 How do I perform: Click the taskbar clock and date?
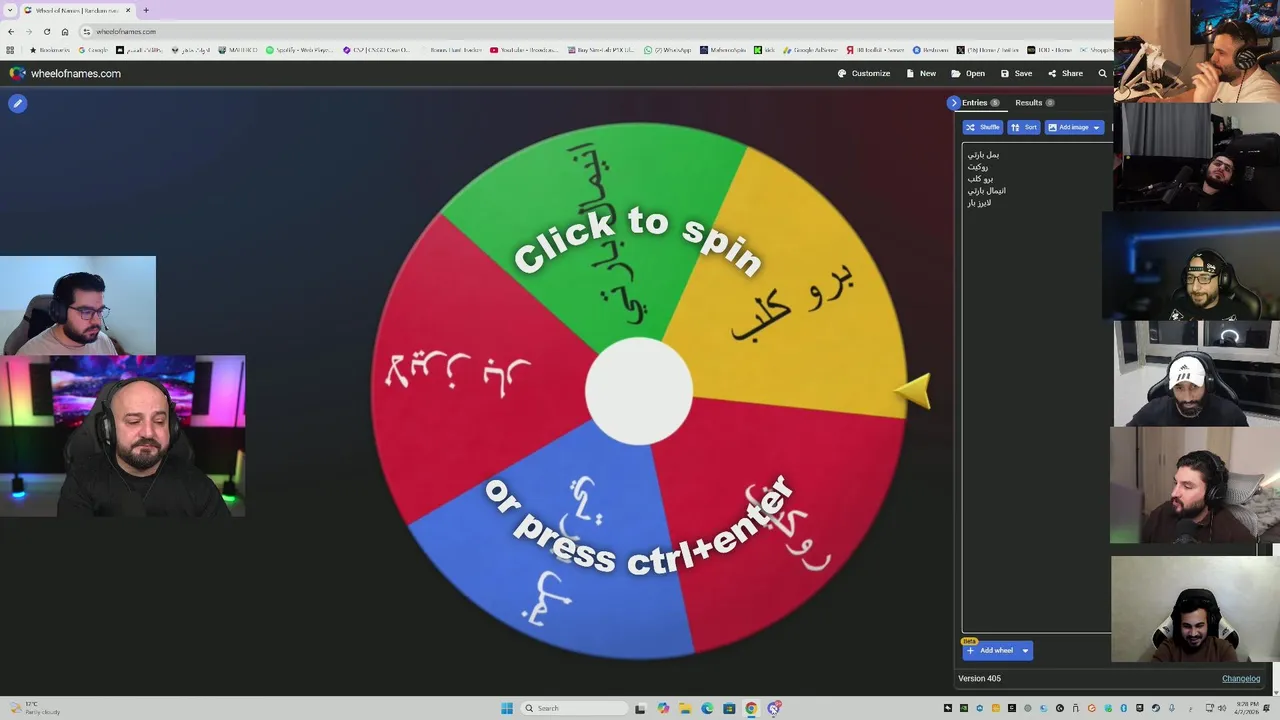[1245, 708]
